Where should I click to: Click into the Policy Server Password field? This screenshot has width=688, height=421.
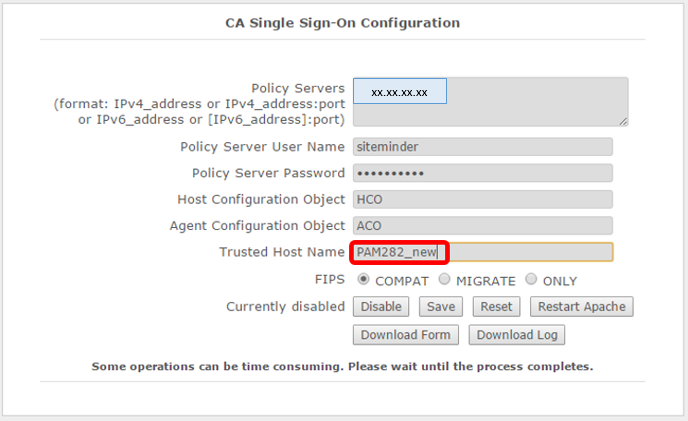481,173
